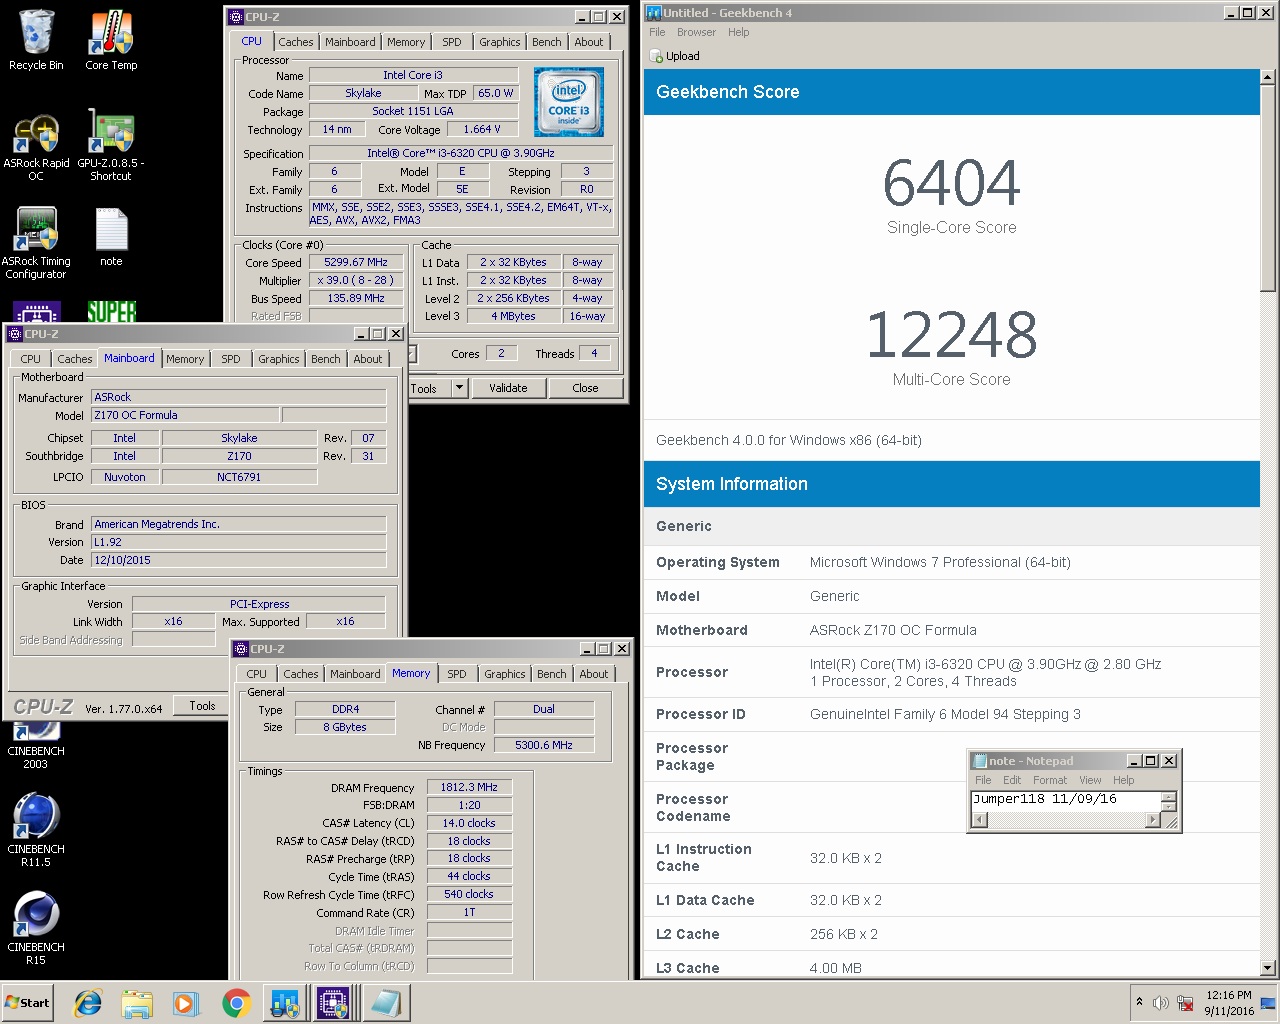Show hidden tray icons arrow

1138,1002
